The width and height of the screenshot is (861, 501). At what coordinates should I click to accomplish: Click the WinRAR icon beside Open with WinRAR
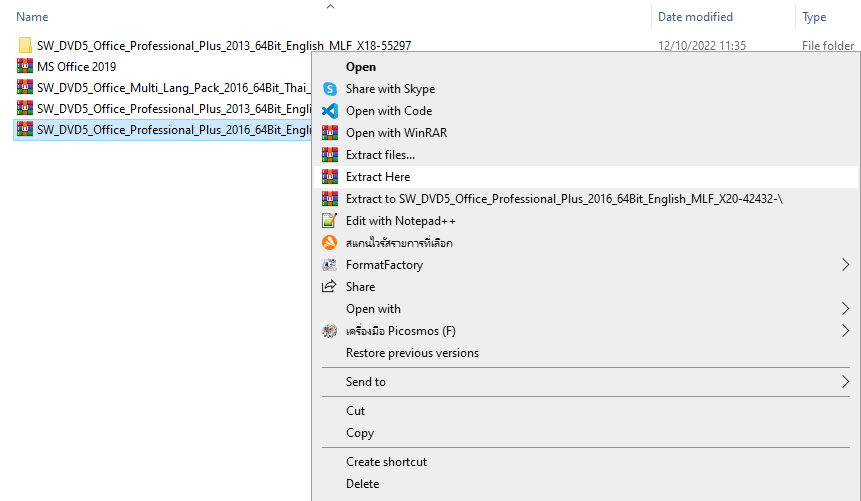329,132
